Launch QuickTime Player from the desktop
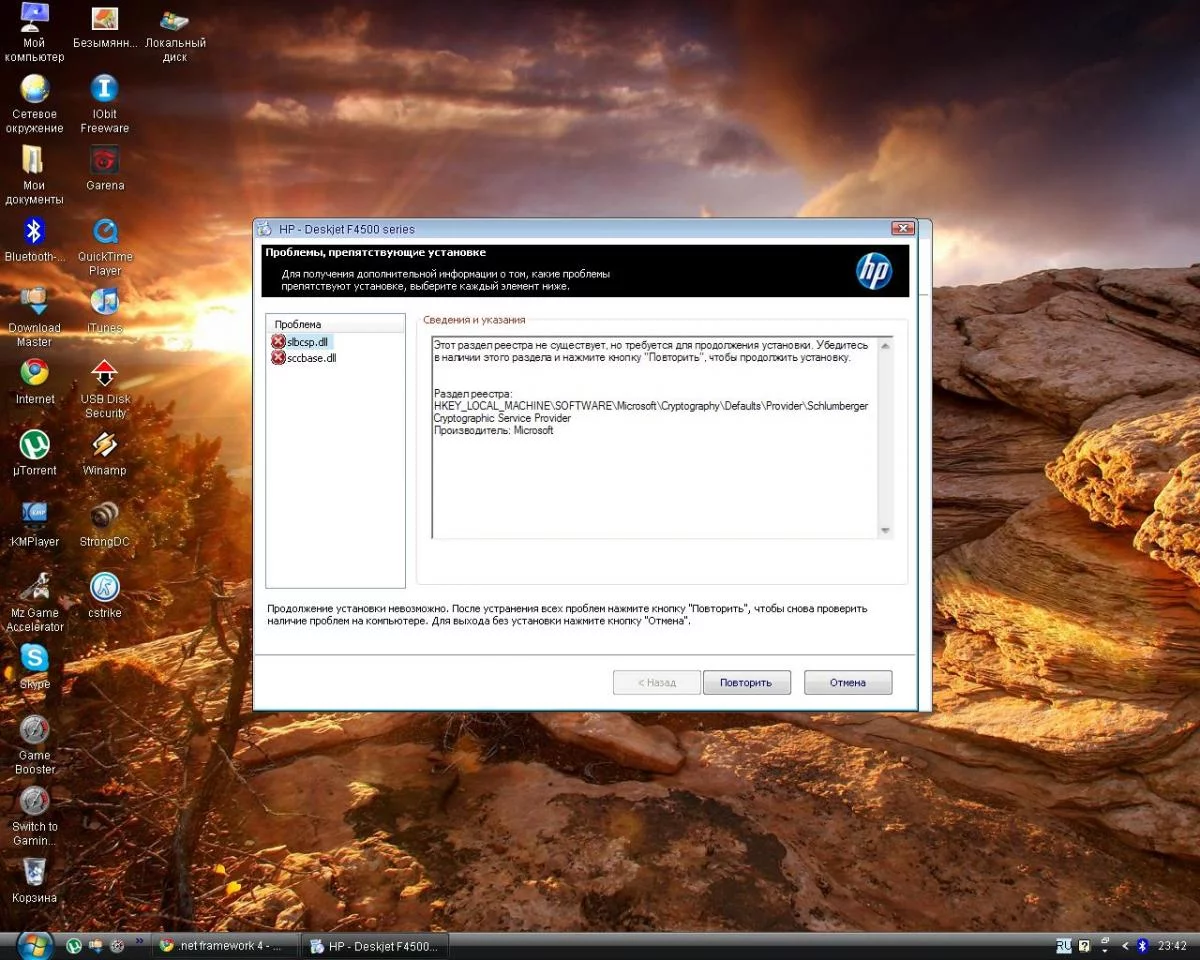Screen dimensions: 1200x960 pos(105,246)
